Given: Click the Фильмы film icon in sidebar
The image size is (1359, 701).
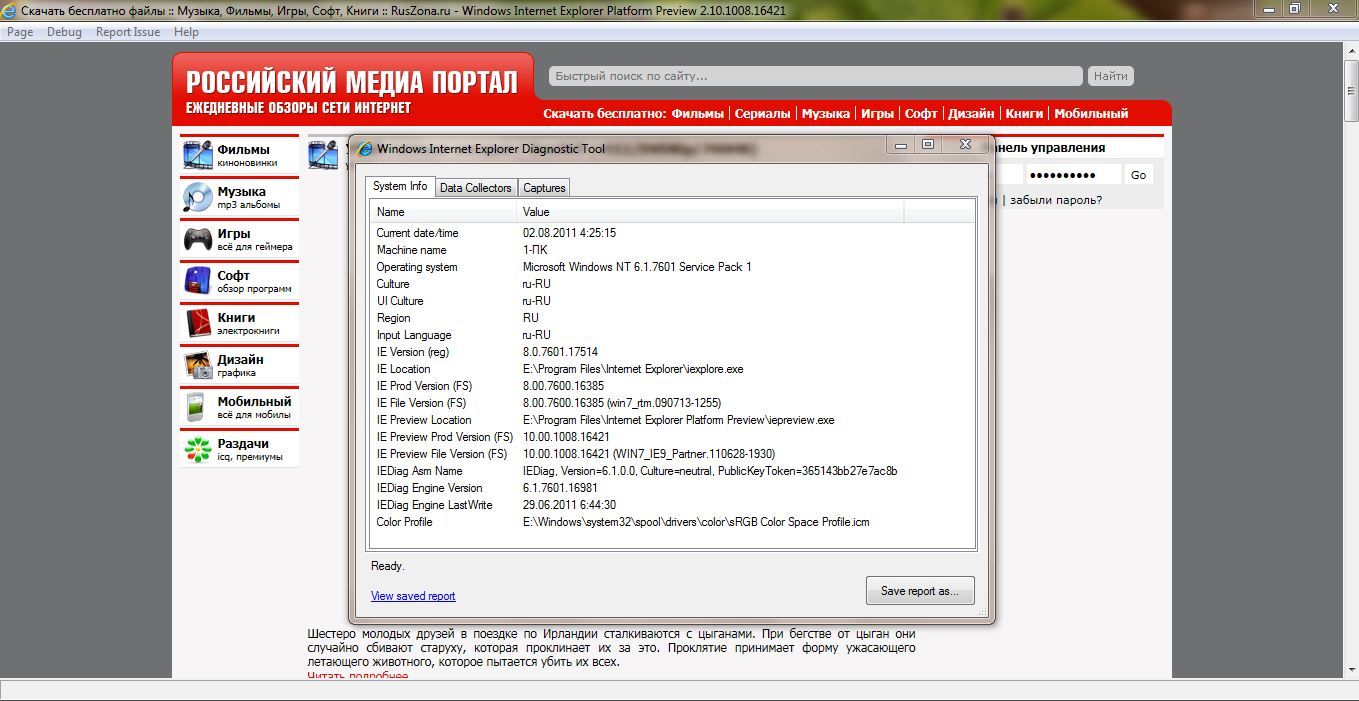Looking at the screenshot, I should (x=197, y=155).
